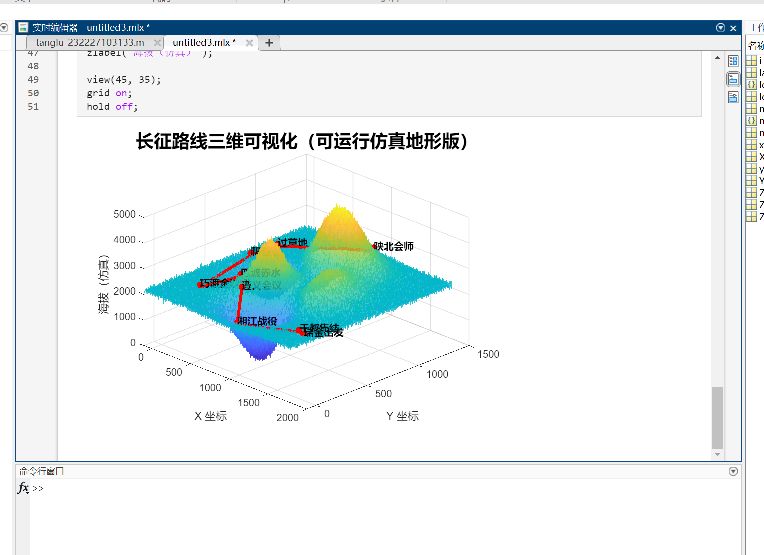Screen dimensions: 764x555
Task: Open the command window actions dropdown
Action: point(733,470)
